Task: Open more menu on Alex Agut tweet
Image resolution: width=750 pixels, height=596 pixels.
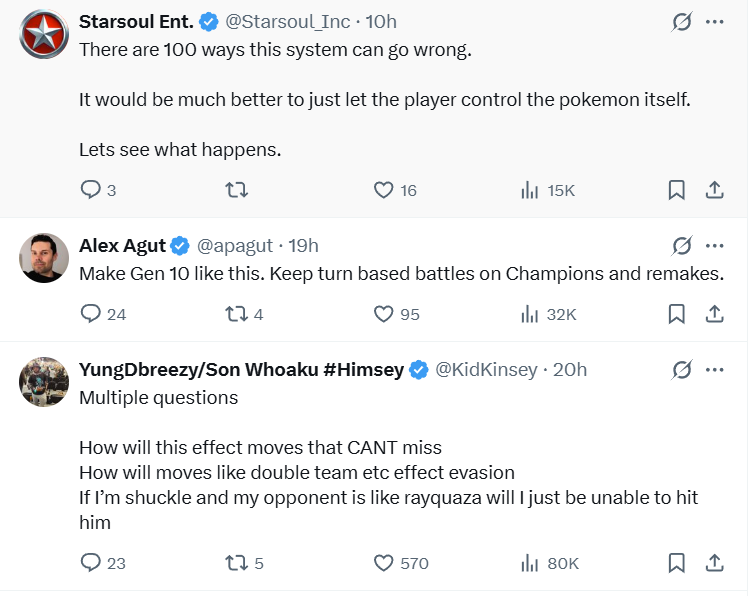Action: (x=715, y=246)
